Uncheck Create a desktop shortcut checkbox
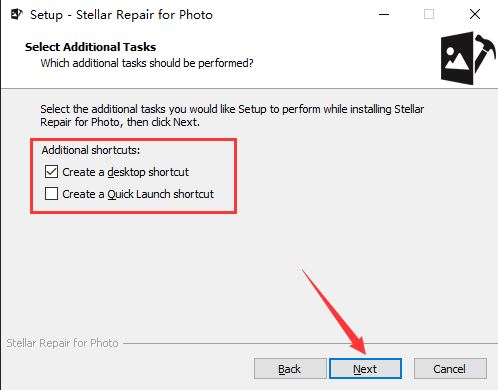This screenshot has width=498, height=390. pos(51,172)
